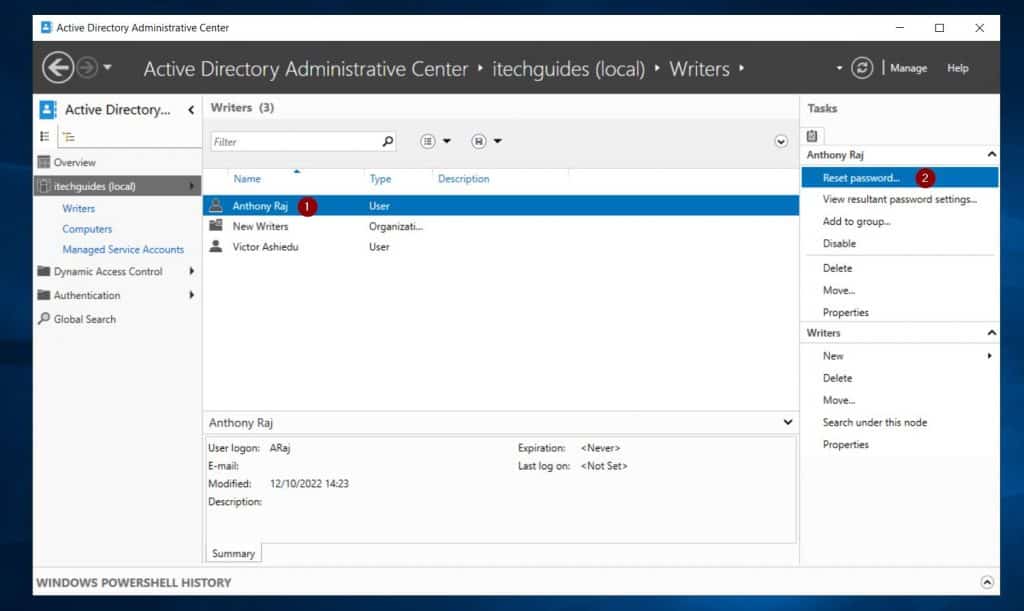This screenshot has height=611, width=1024.
Task: Expand Dynamic Access Control arrow
Action: (191, 271)
